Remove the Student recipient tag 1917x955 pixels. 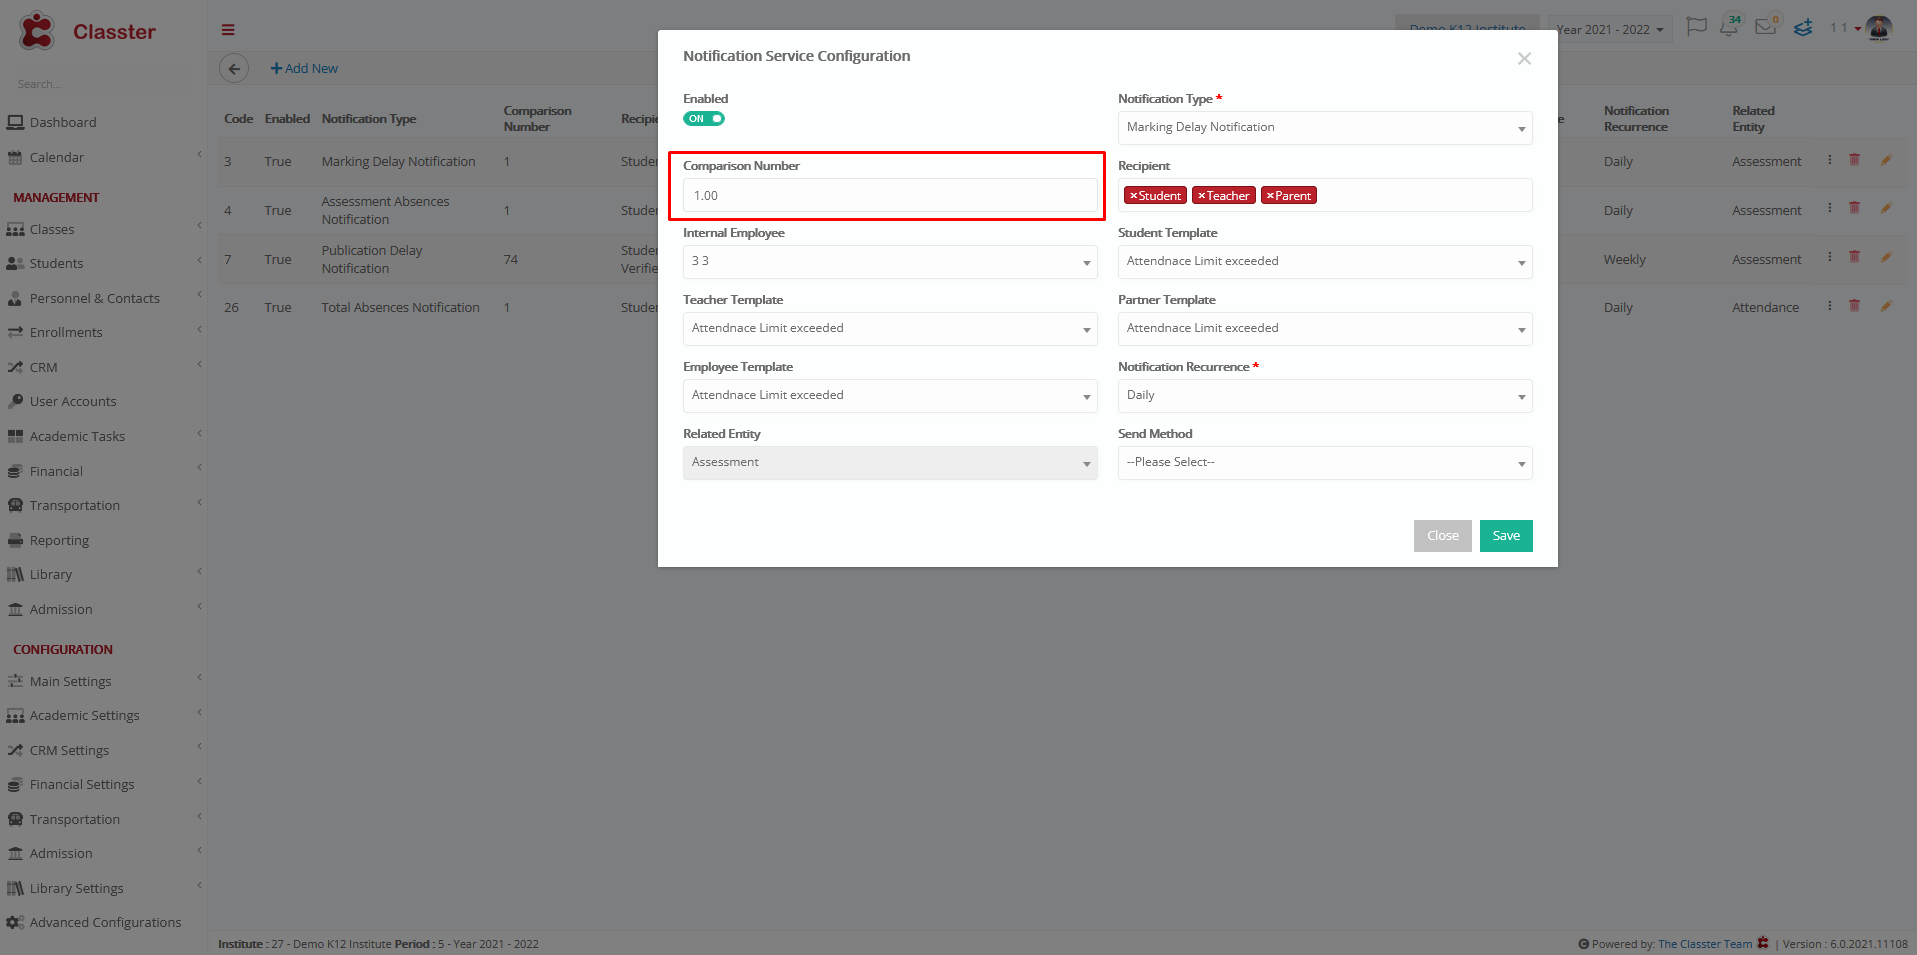(x=1133, y=196)
